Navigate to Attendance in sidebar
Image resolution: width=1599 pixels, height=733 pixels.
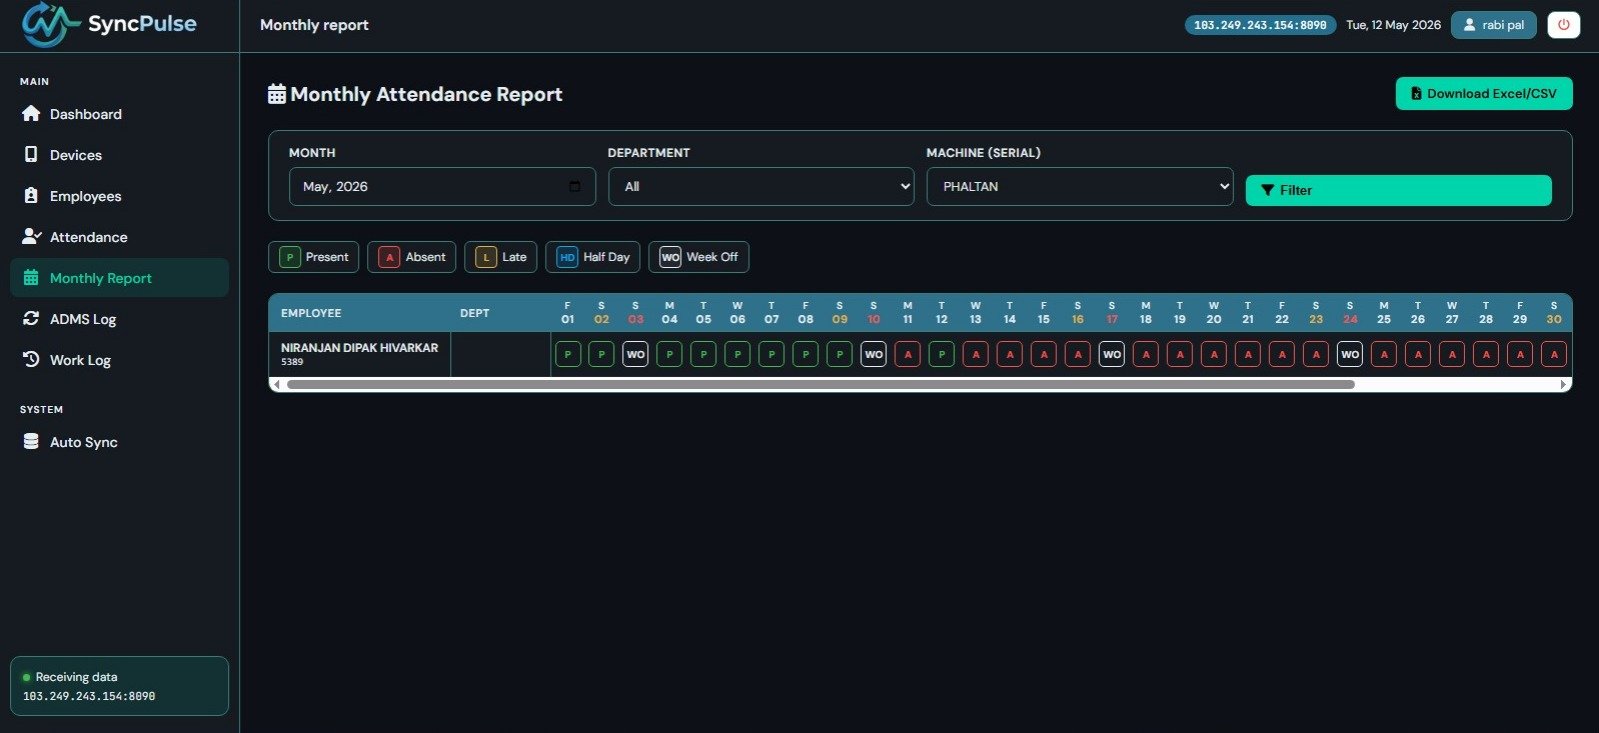pyautogui.click(x=119, y=237)
